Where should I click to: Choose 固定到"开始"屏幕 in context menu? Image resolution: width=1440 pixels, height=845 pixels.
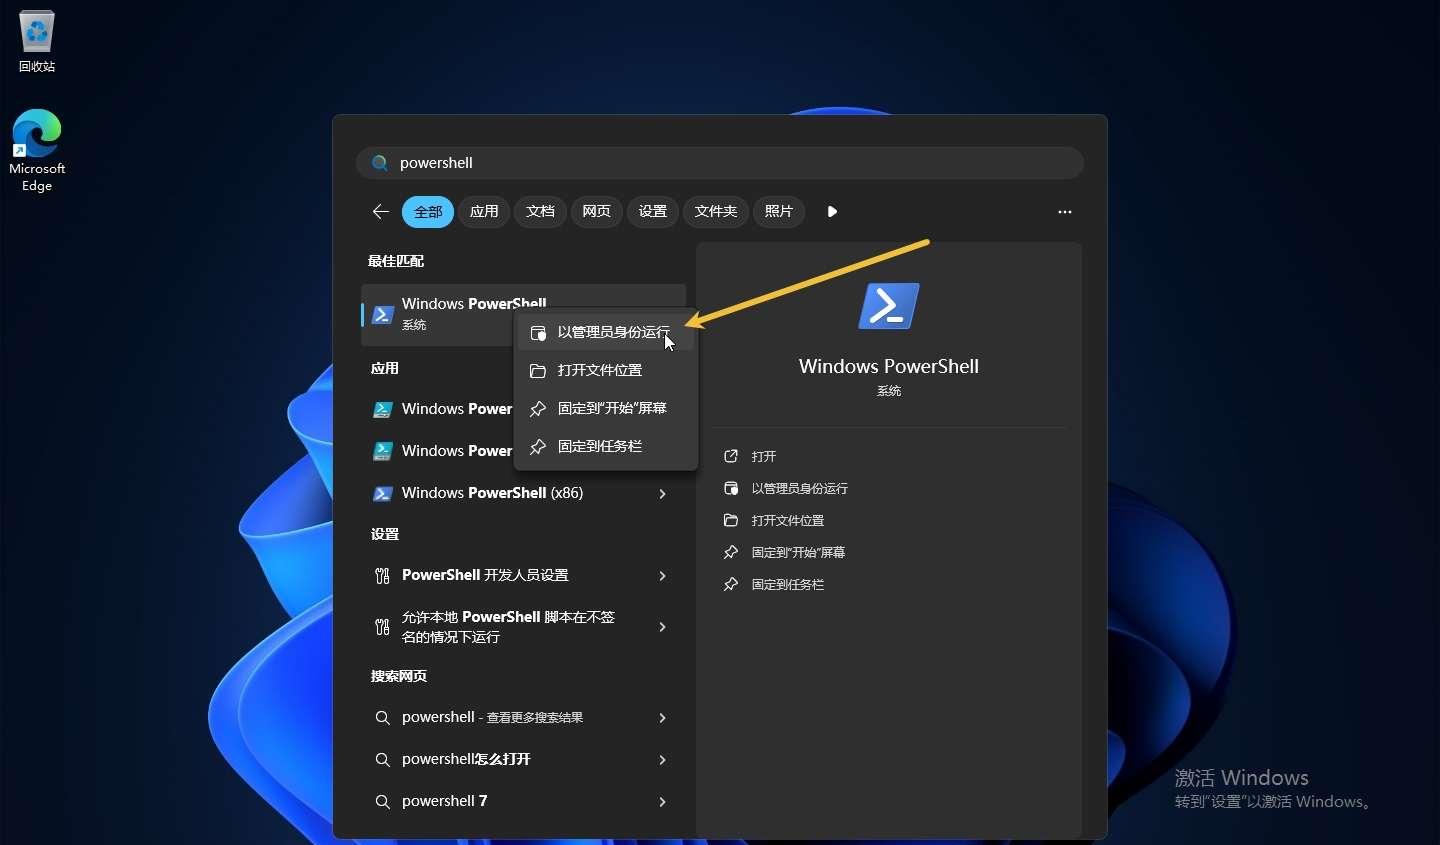606,408
